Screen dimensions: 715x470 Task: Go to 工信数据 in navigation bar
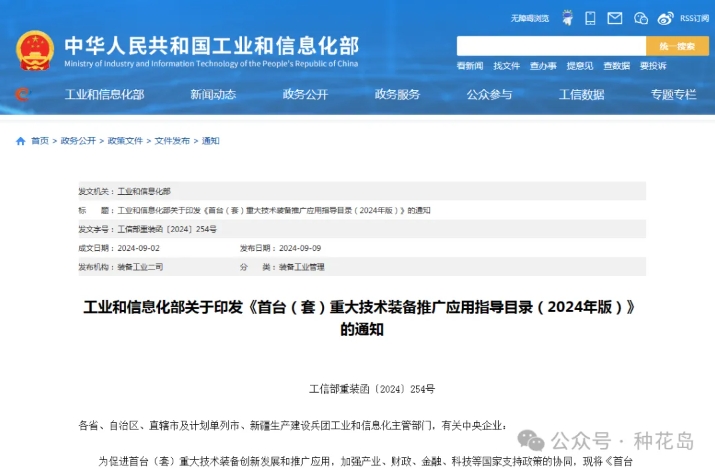[x=581, y=95]
